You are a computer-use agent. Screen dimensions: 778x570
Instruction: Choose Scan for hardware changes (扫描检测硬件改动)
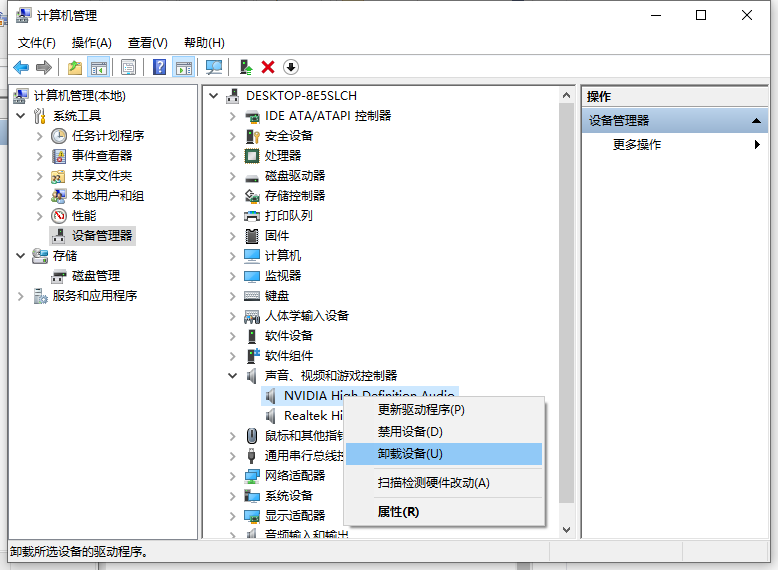click(x=444, y=483)
